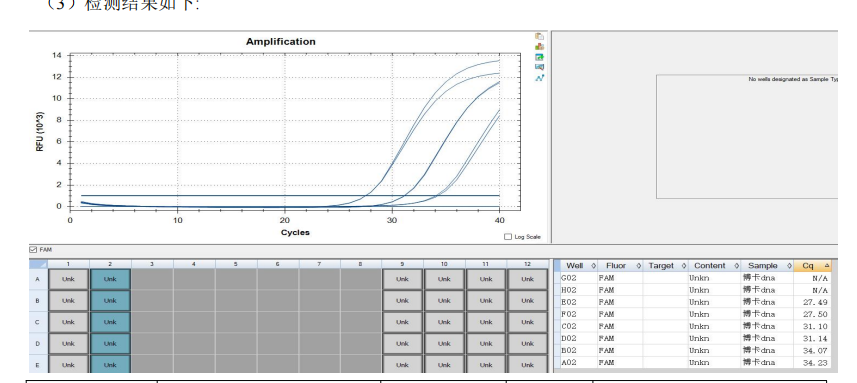Click well A12 in the plate

[527, 279]
